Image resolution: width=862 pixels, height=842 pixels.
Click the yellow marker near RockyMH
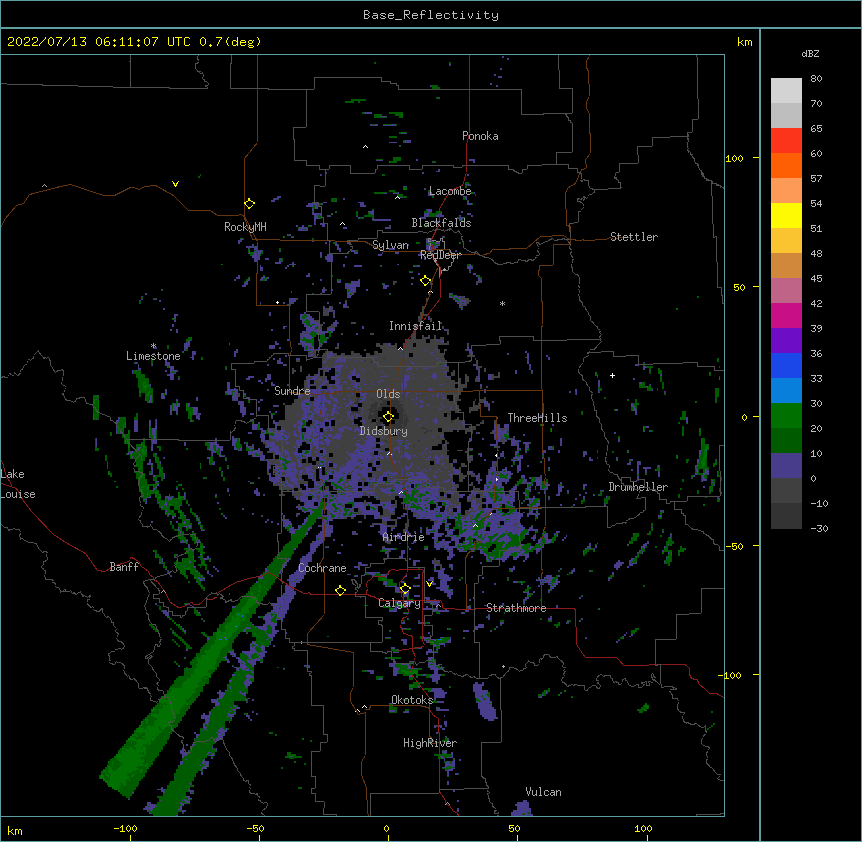[249, 204]
